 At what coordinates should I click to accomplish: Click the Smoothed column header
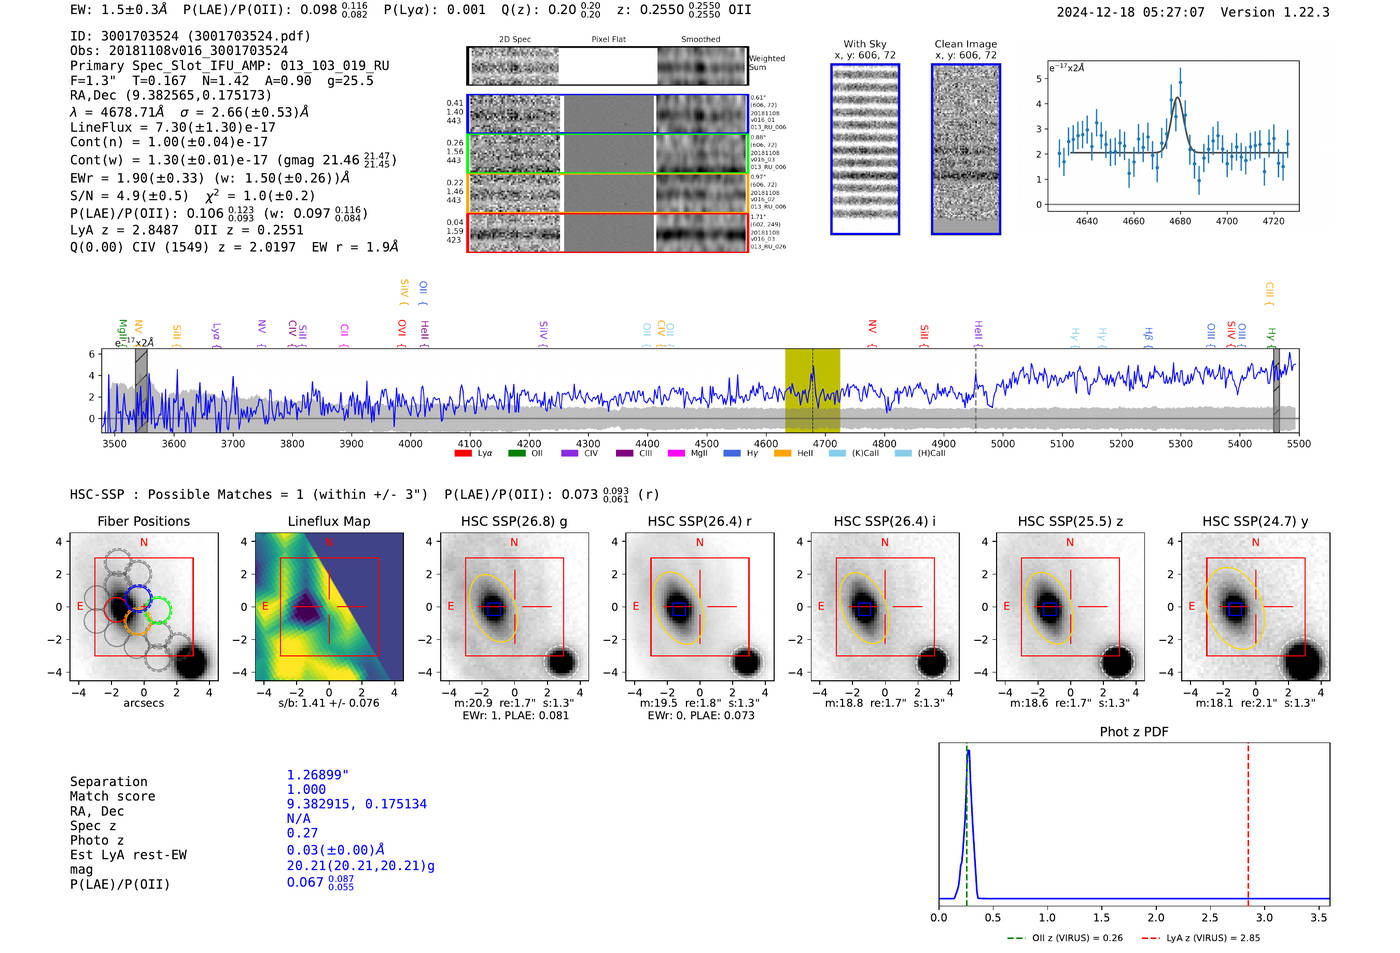point(701,40)
